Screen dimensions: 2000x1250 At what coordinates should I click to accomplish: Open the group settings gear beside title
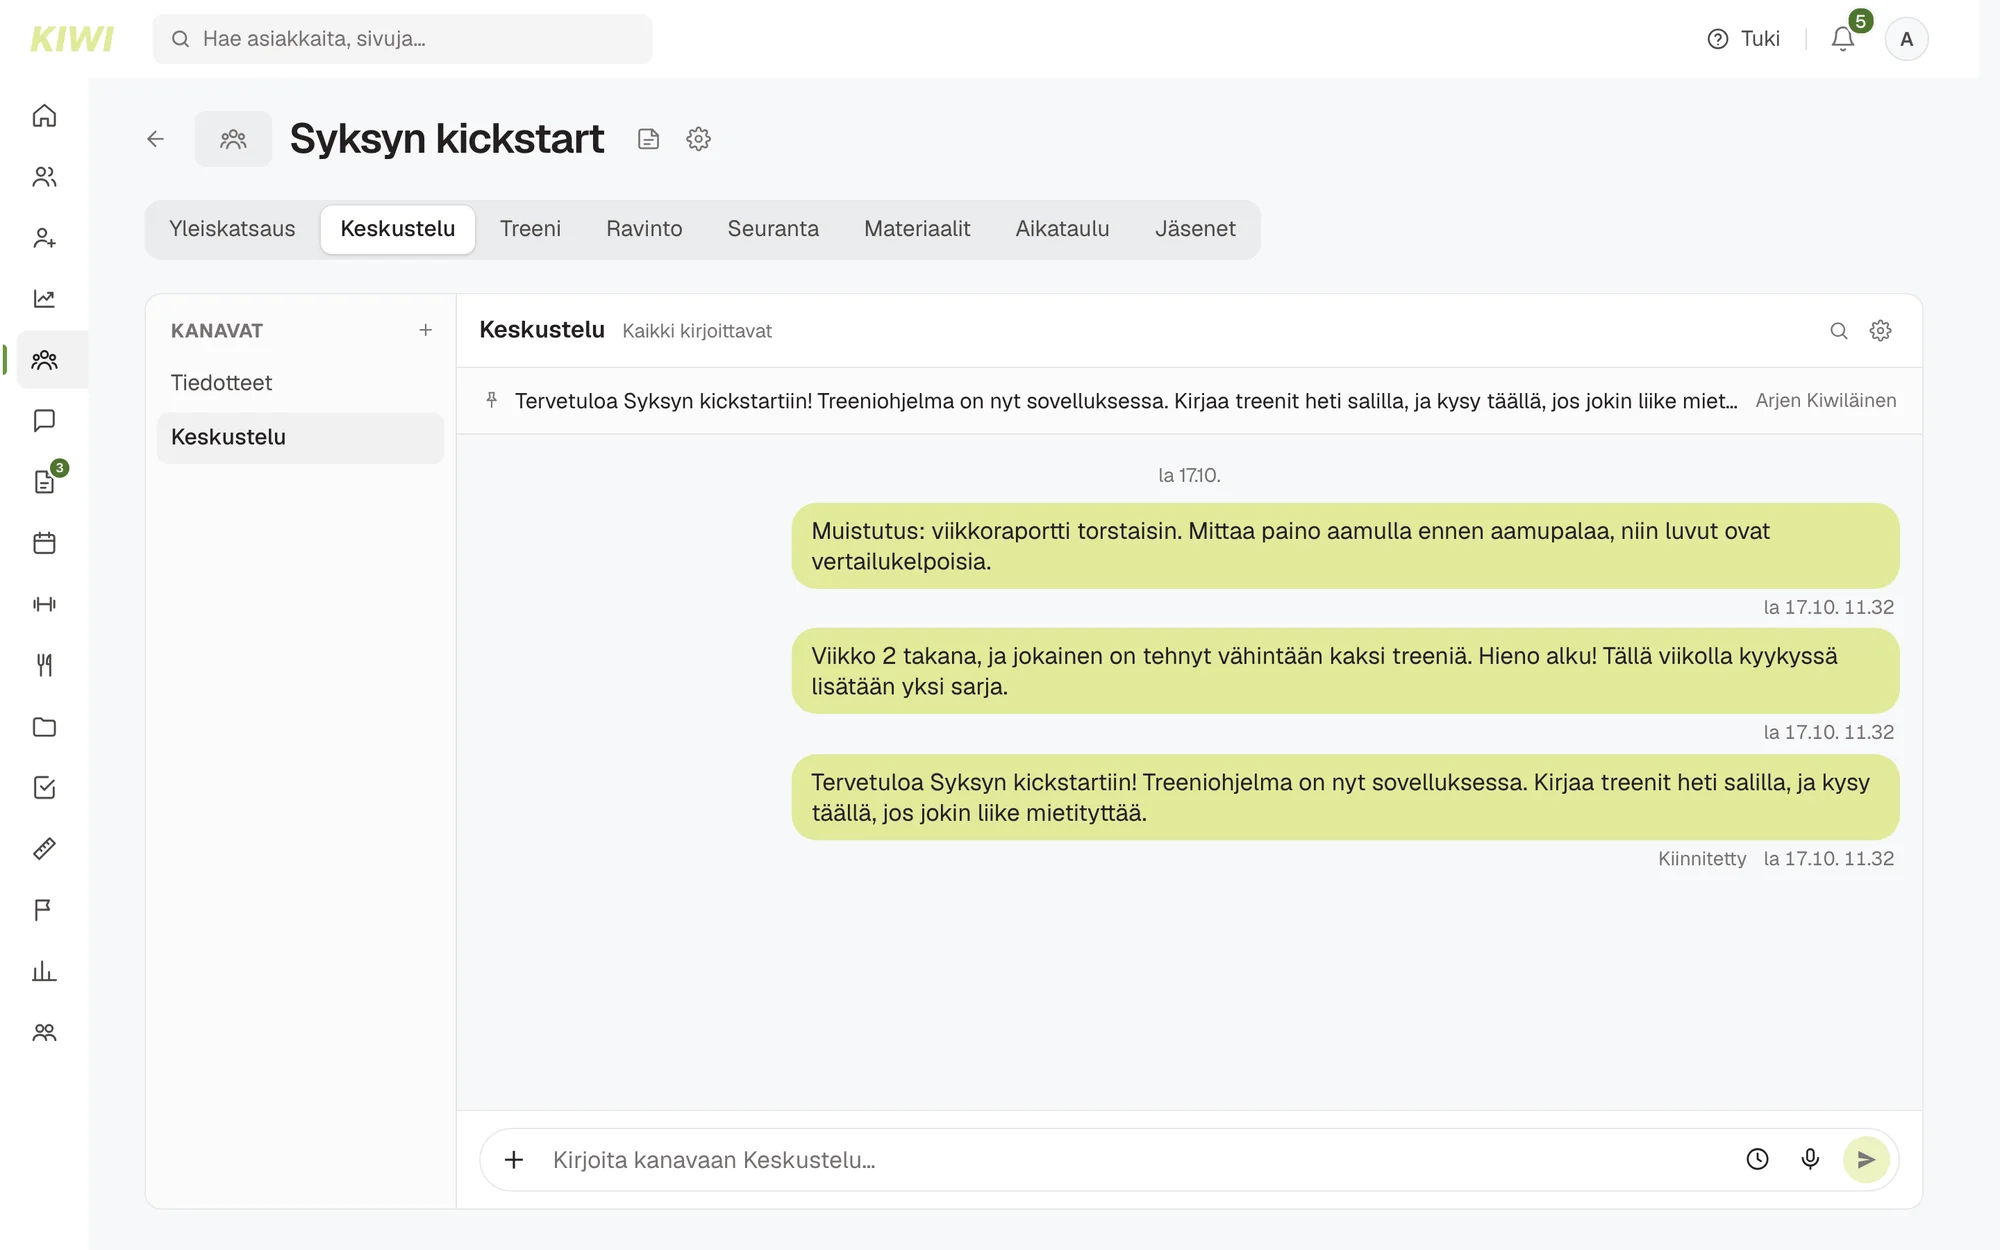[x=698, y=139]
